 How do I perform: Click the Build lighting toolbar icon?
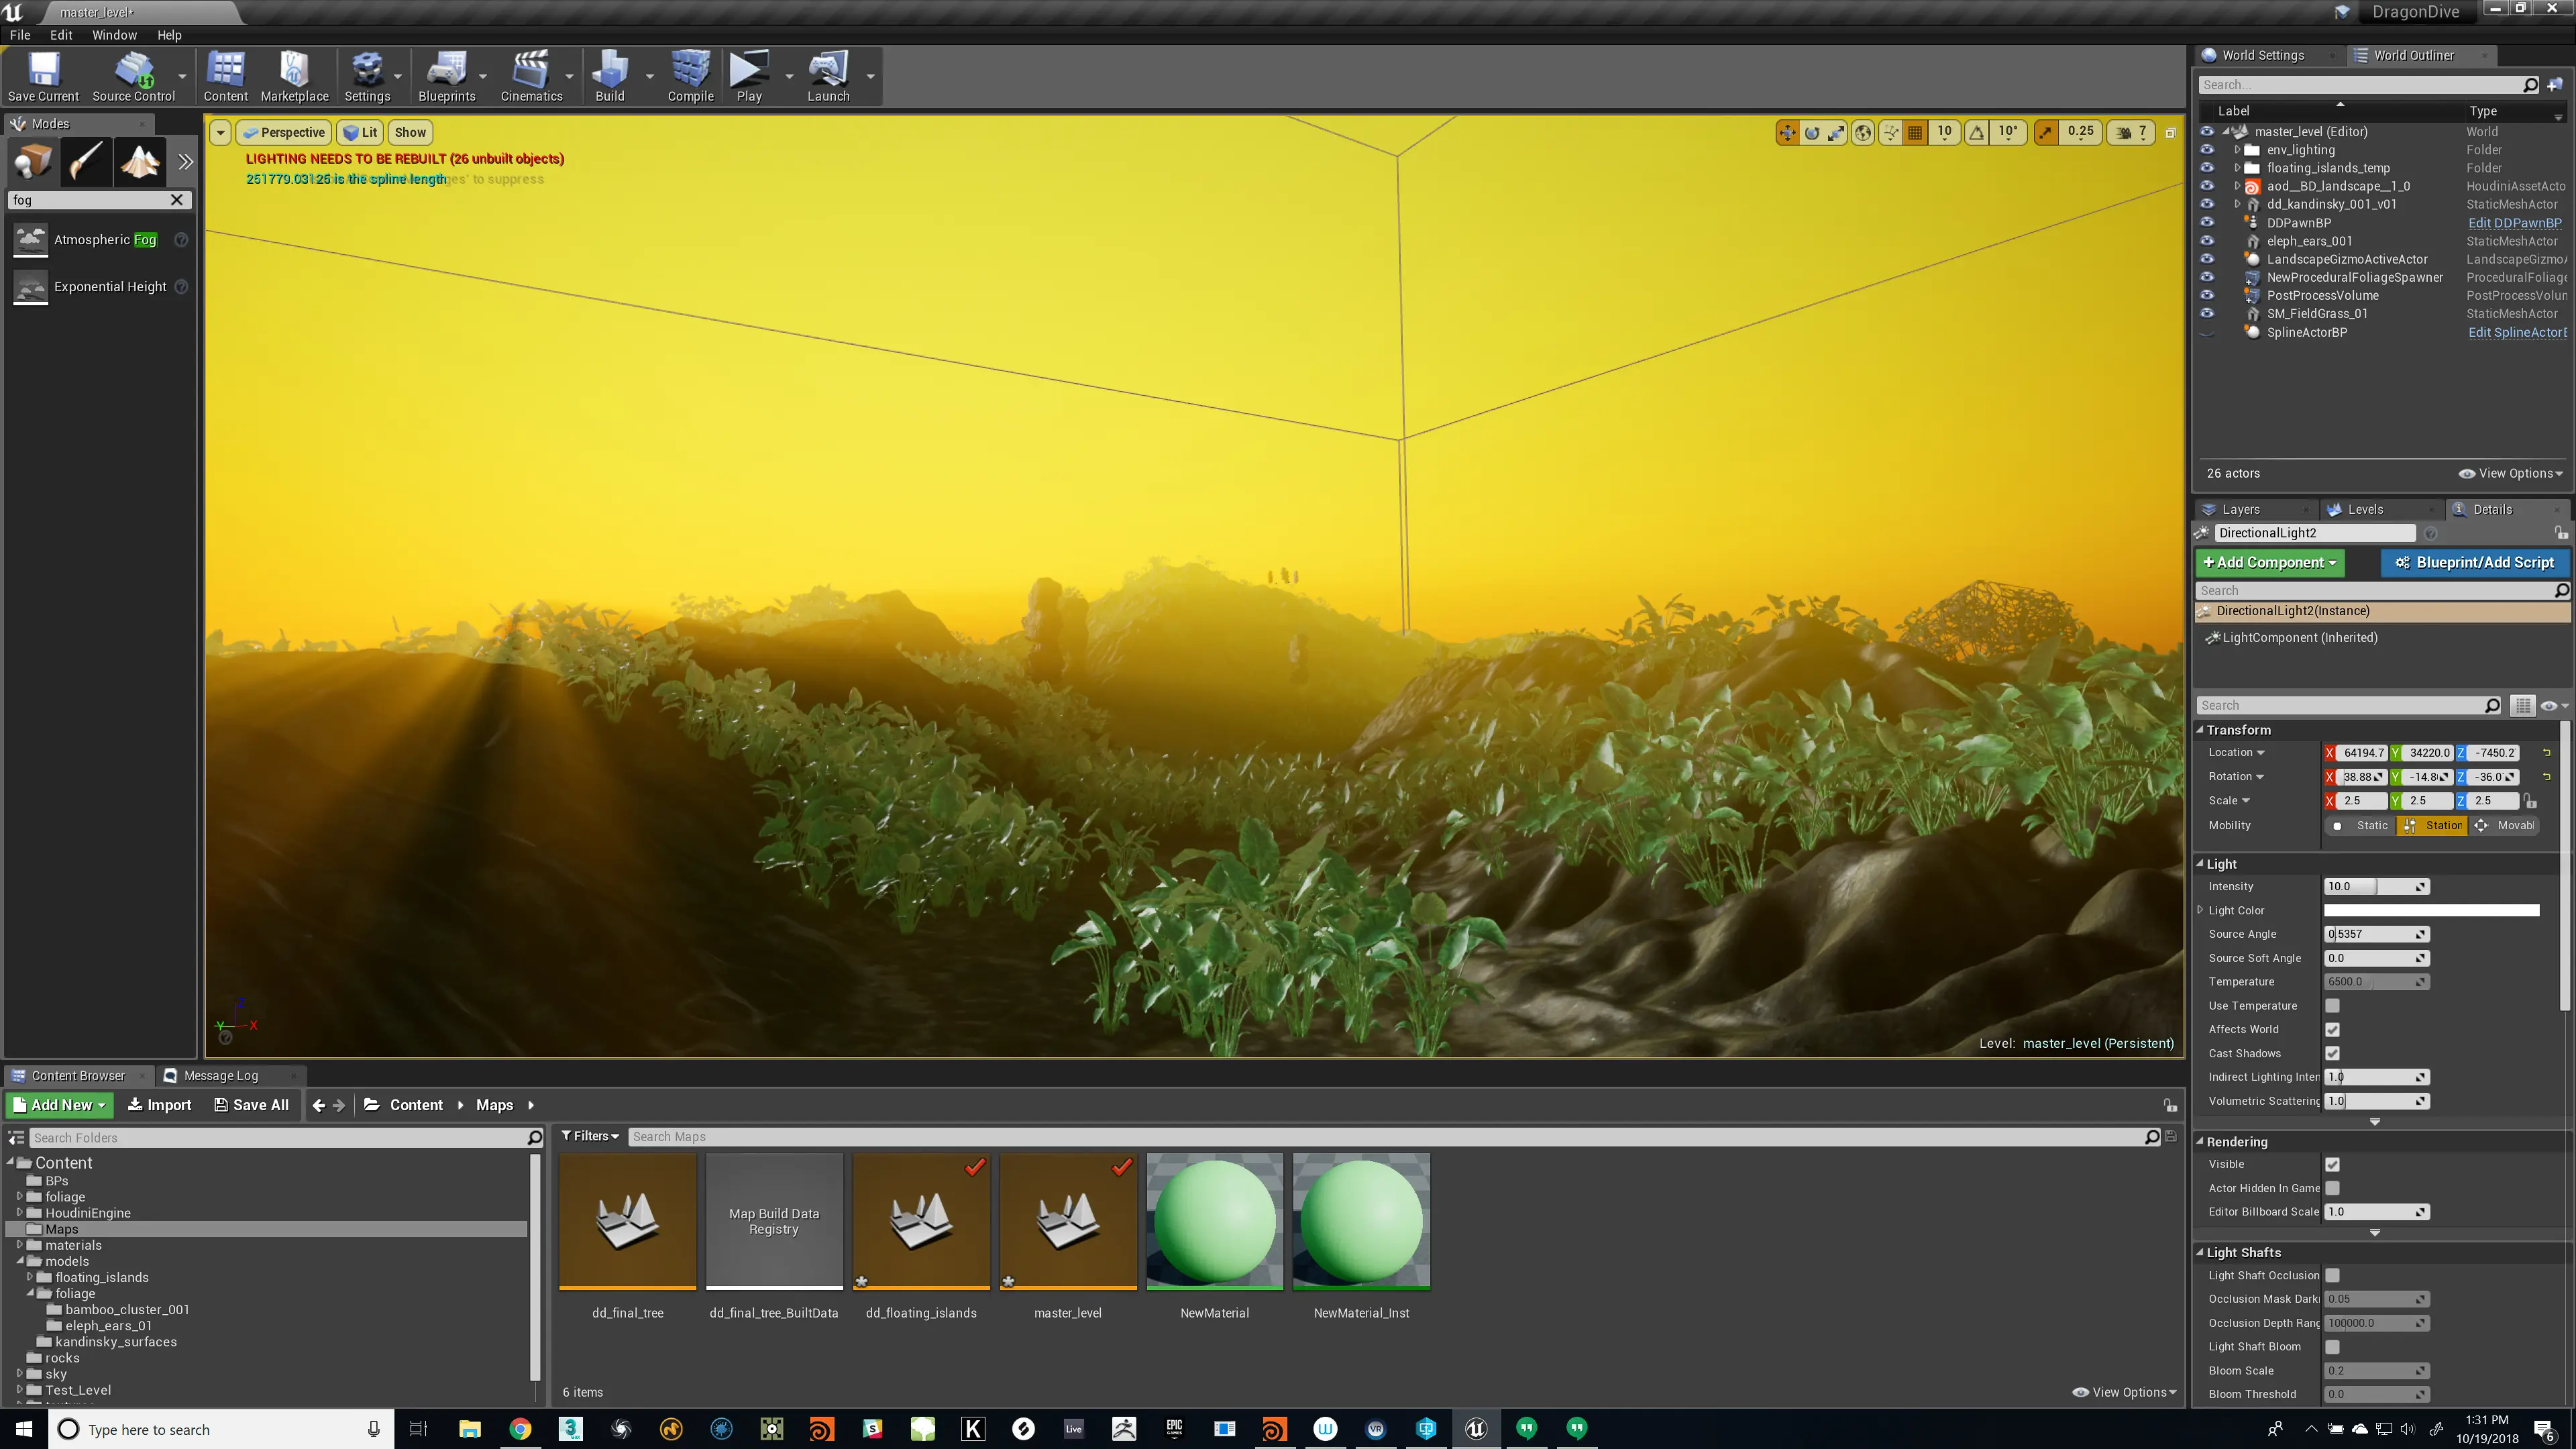coord(609,77)
